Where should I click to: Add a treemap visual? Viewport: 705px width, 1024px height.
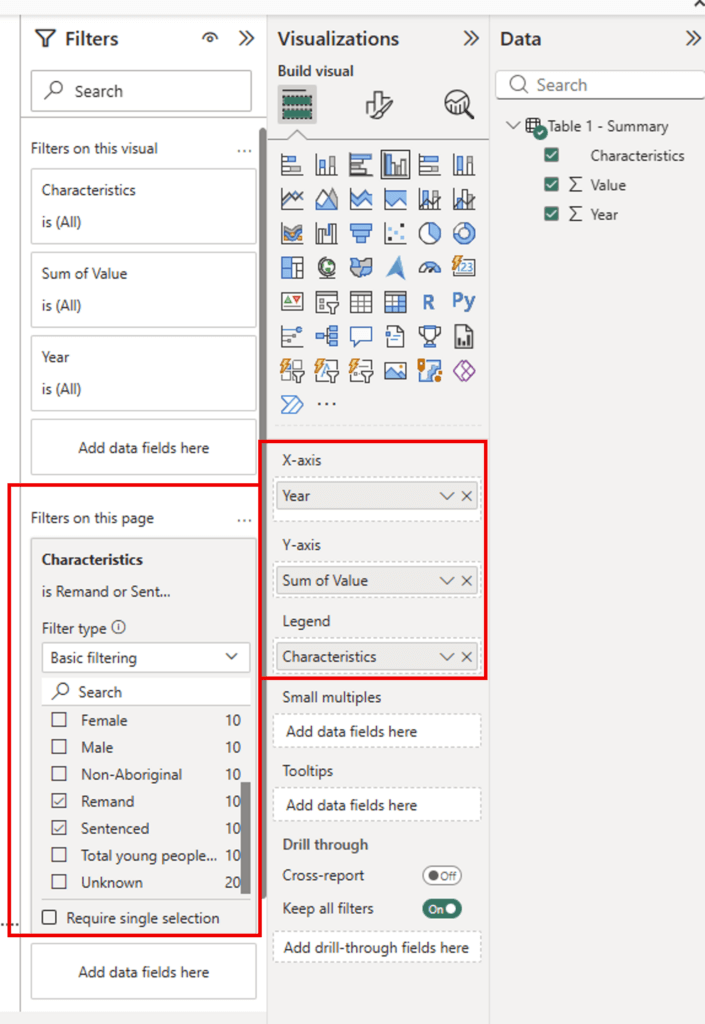pyautogui.click(x=292, y=268)
